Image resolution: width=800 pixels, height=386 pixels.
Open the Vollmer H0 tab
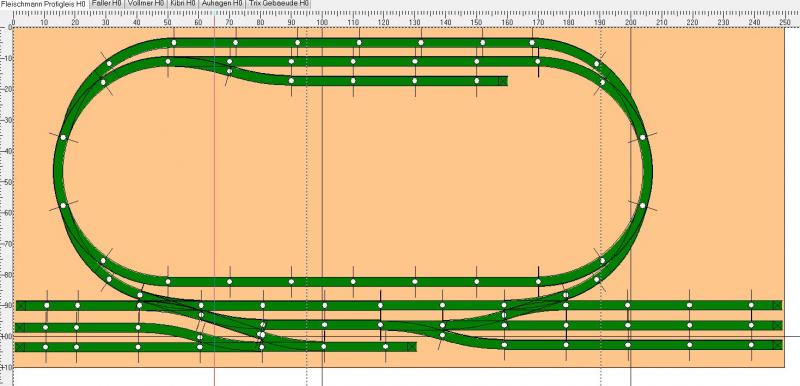[x=145, y=3]
